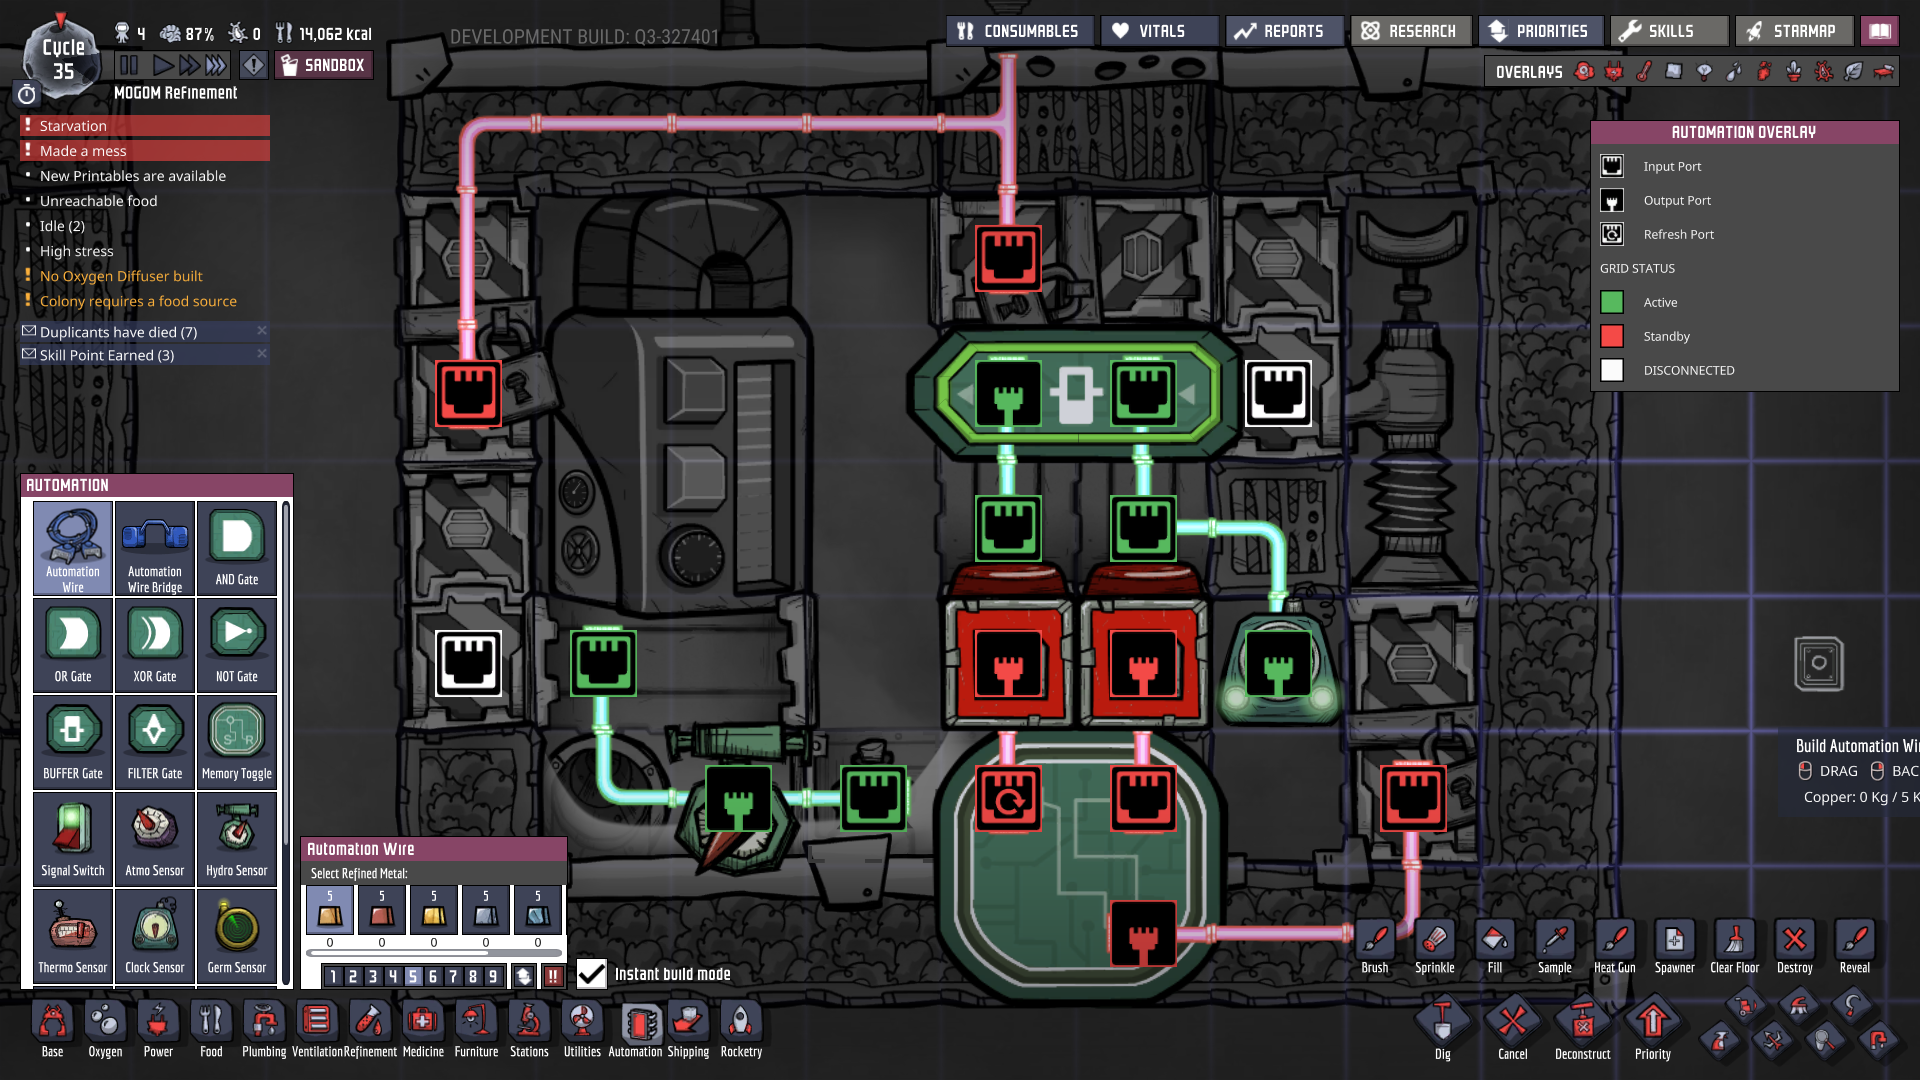Toggle the Sandbox mode button

(325, 66)
